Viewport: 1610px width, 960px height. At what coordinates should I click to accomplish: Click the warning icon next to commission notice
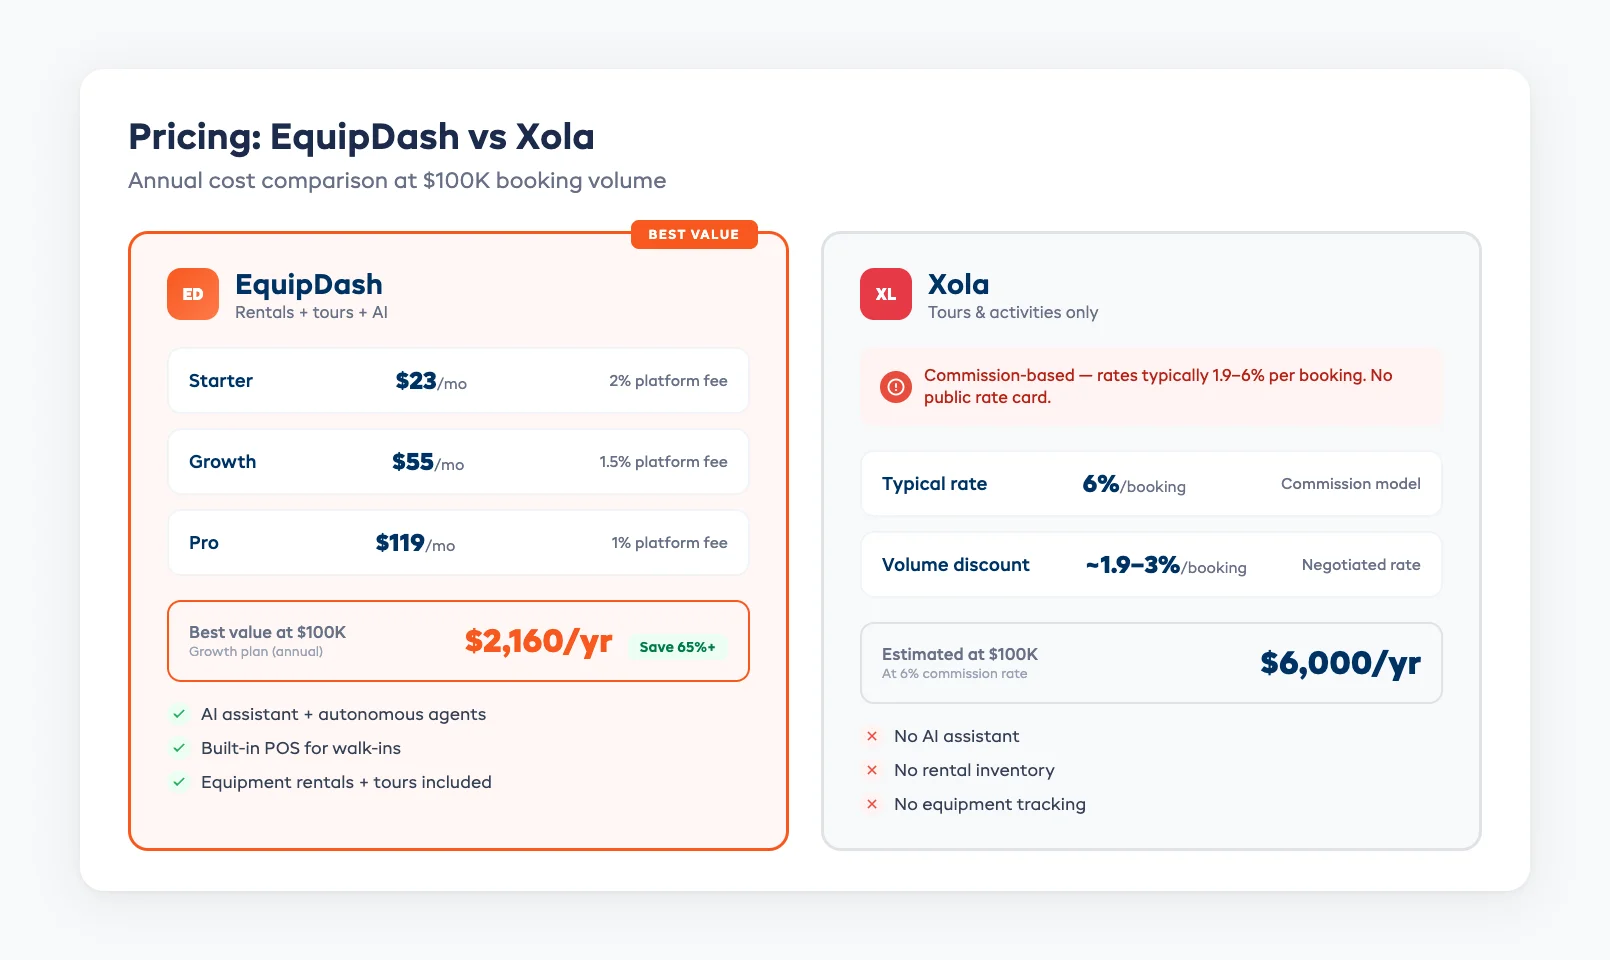tap(895, 387)
